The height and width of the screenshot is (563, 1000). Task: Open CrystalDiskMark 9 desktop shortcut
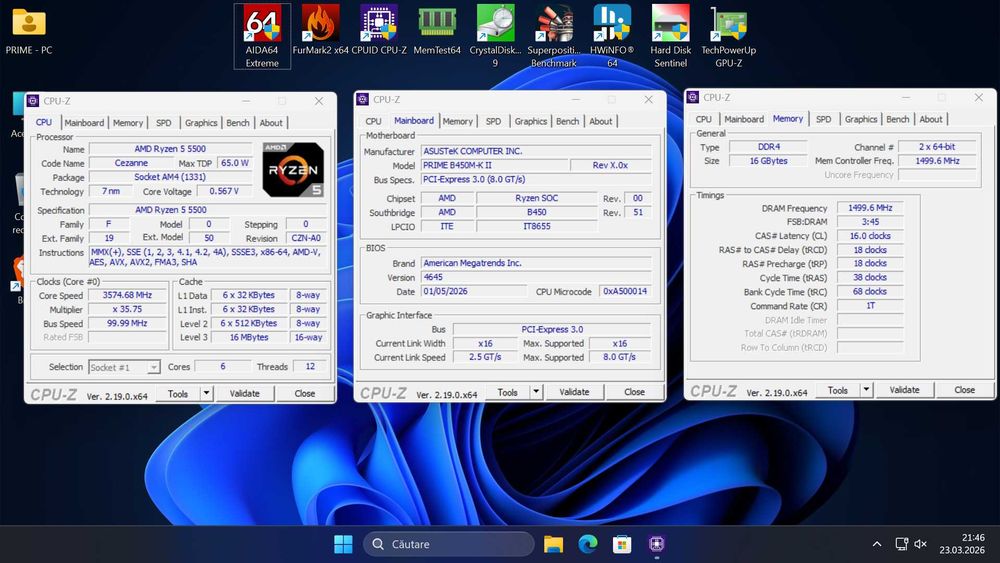[x=496, y=36]
